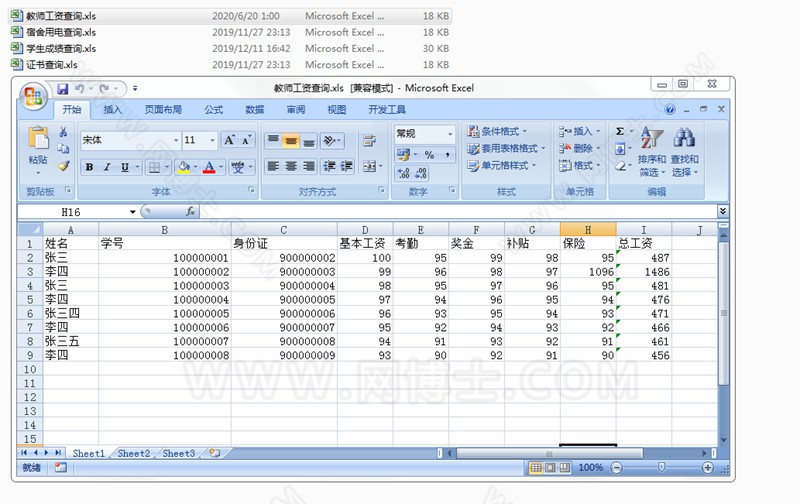The width and height of the screenshot is (800, 504).
Task: Align text right
Action: coord(308,166)
